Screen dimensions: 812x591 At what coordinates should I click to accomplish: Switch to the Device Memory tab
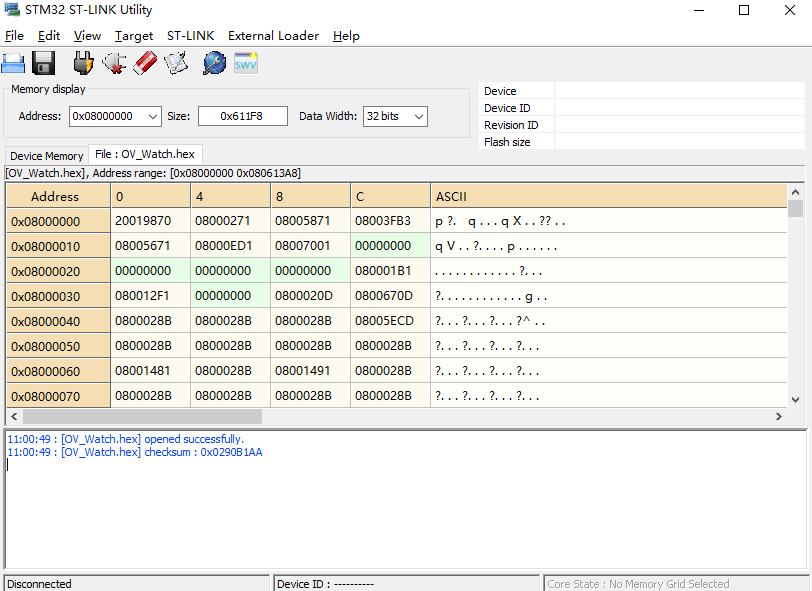(x=47, y=156)
